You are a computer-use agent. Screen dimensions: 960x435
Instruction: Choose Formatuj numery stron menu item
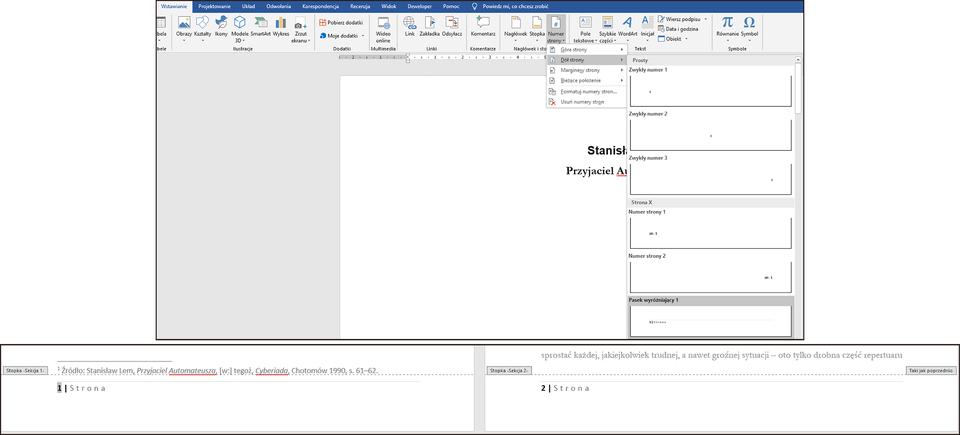point(588,91)
